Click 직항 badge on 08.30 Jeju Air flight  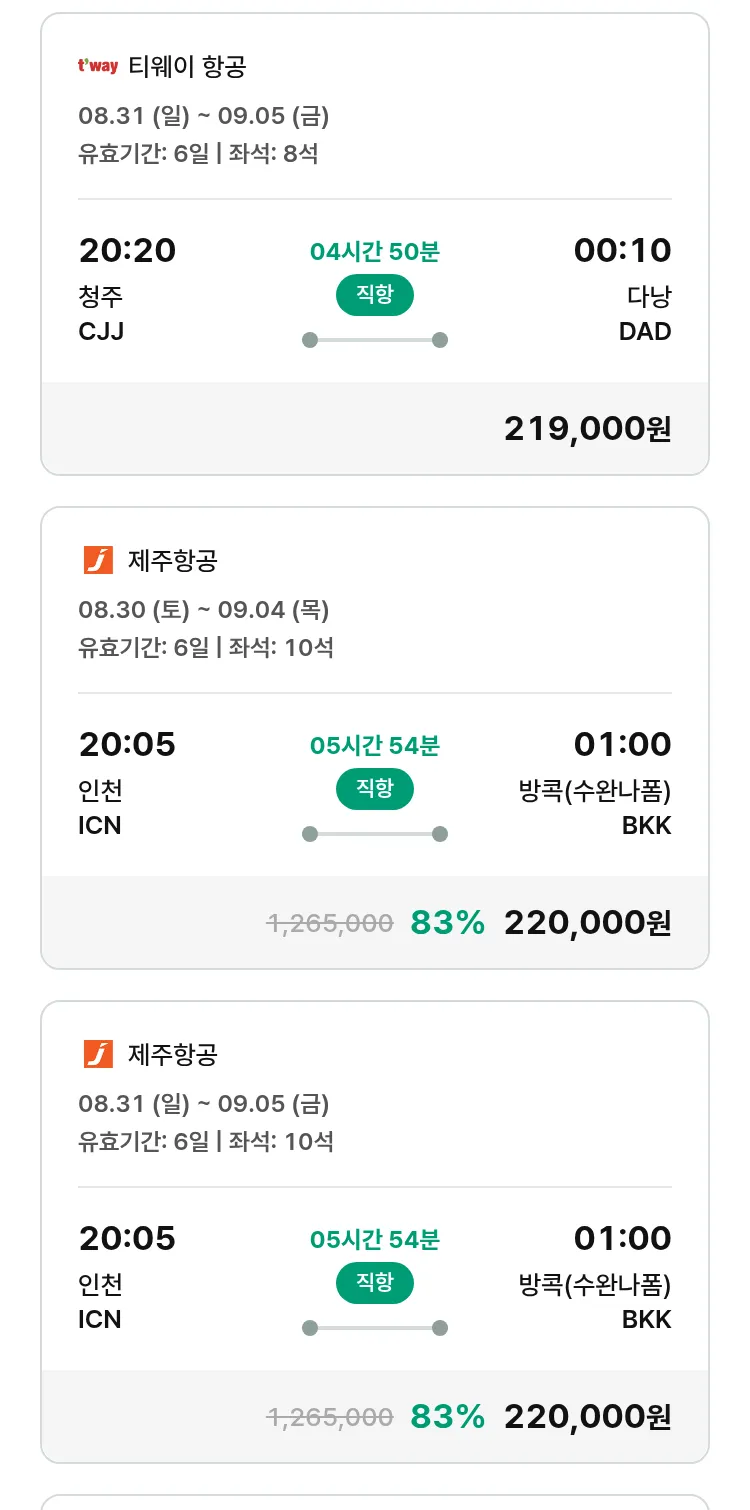(374, 790)
